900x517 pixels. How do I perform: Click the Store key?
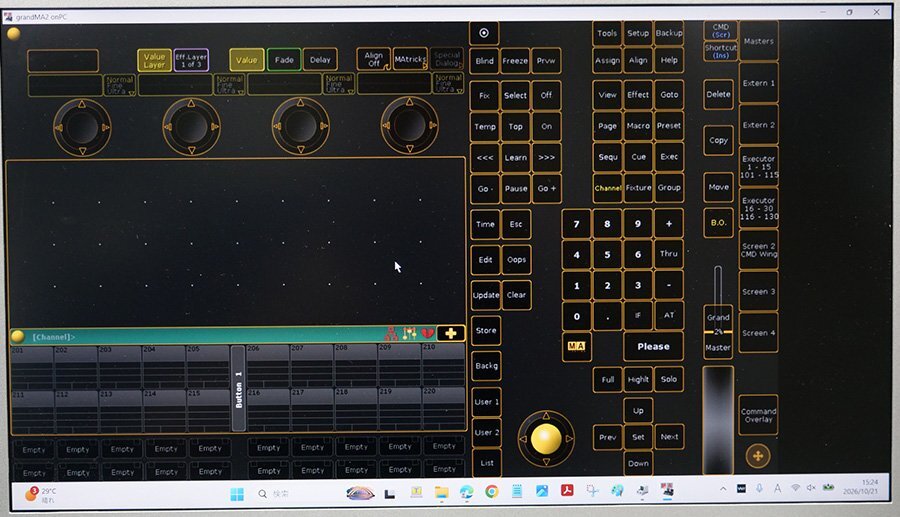click(x=486, y=331)
